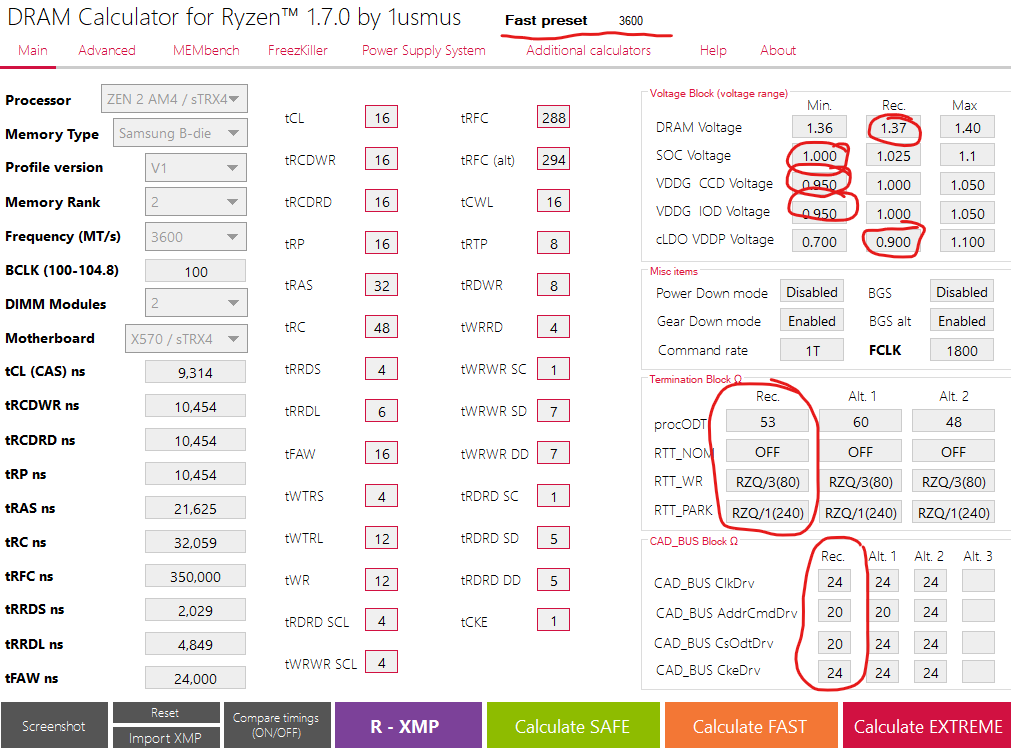Click the FCLK value 1800
The height and width of the screenshot is (750, 1011).
point(961,350)
